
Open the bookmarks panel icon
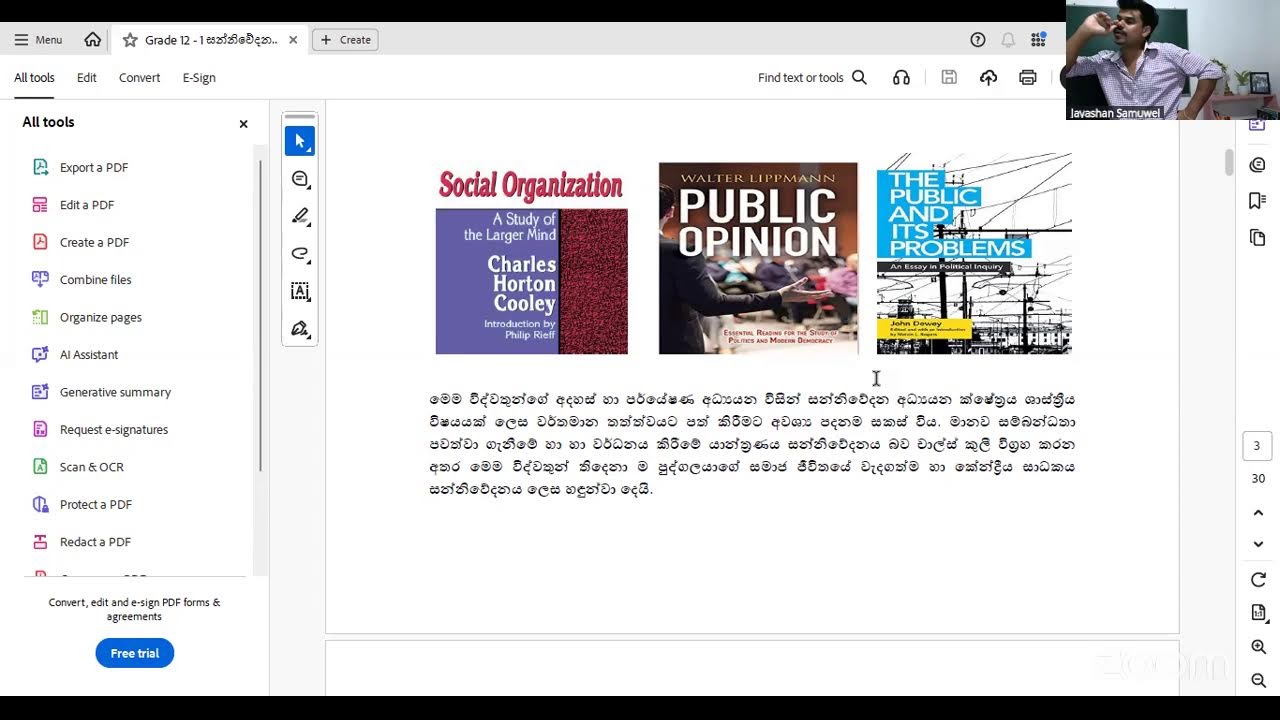[x=1258, y=201]
